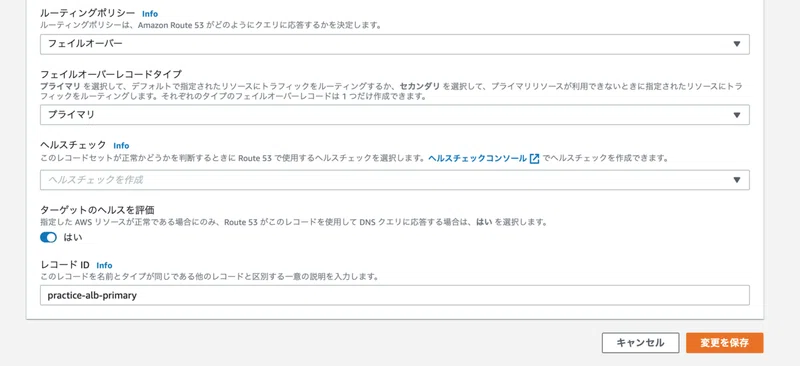
Task: Click the キャンセル button
Action: tap(640, 343)
